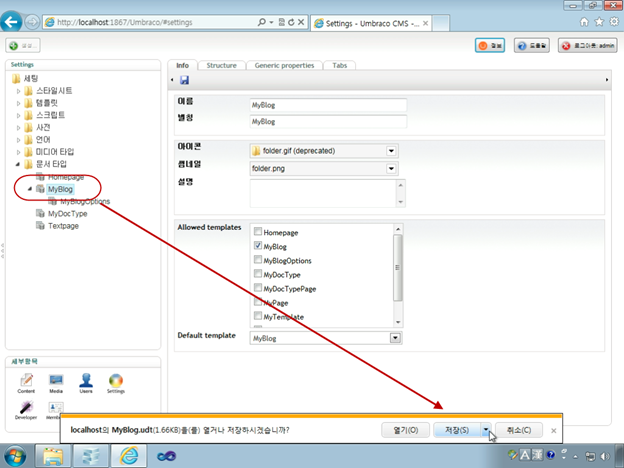Collapse the 문서 타입 tree node arrow
This screenshot has height=468, width=624.
18,164
